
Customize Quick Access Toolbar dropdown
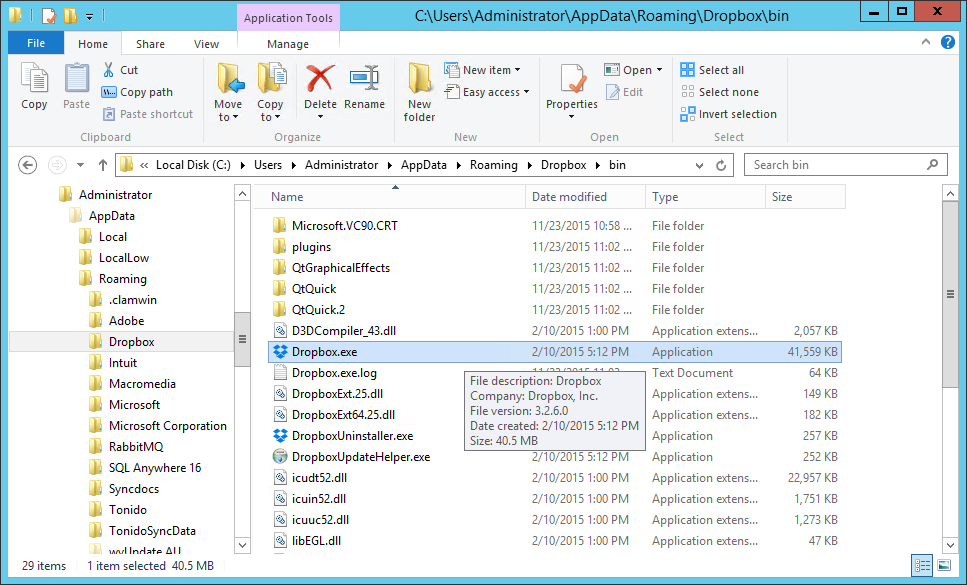tap(89, 17)
